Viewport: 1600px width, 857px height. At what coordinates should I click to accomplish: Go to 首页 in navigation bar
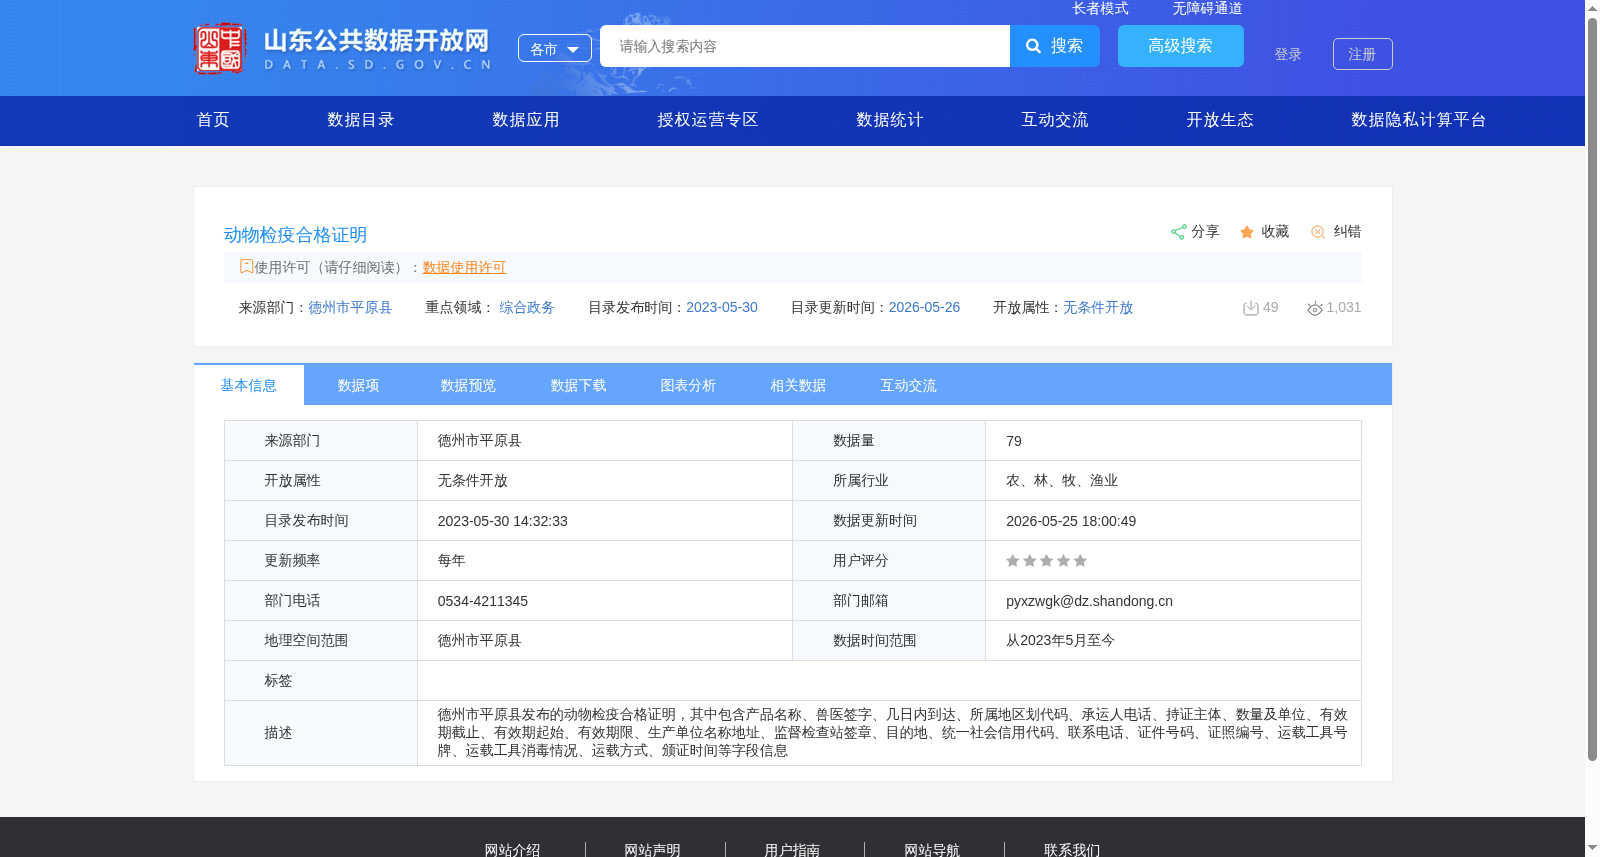[x=213, y=120]
